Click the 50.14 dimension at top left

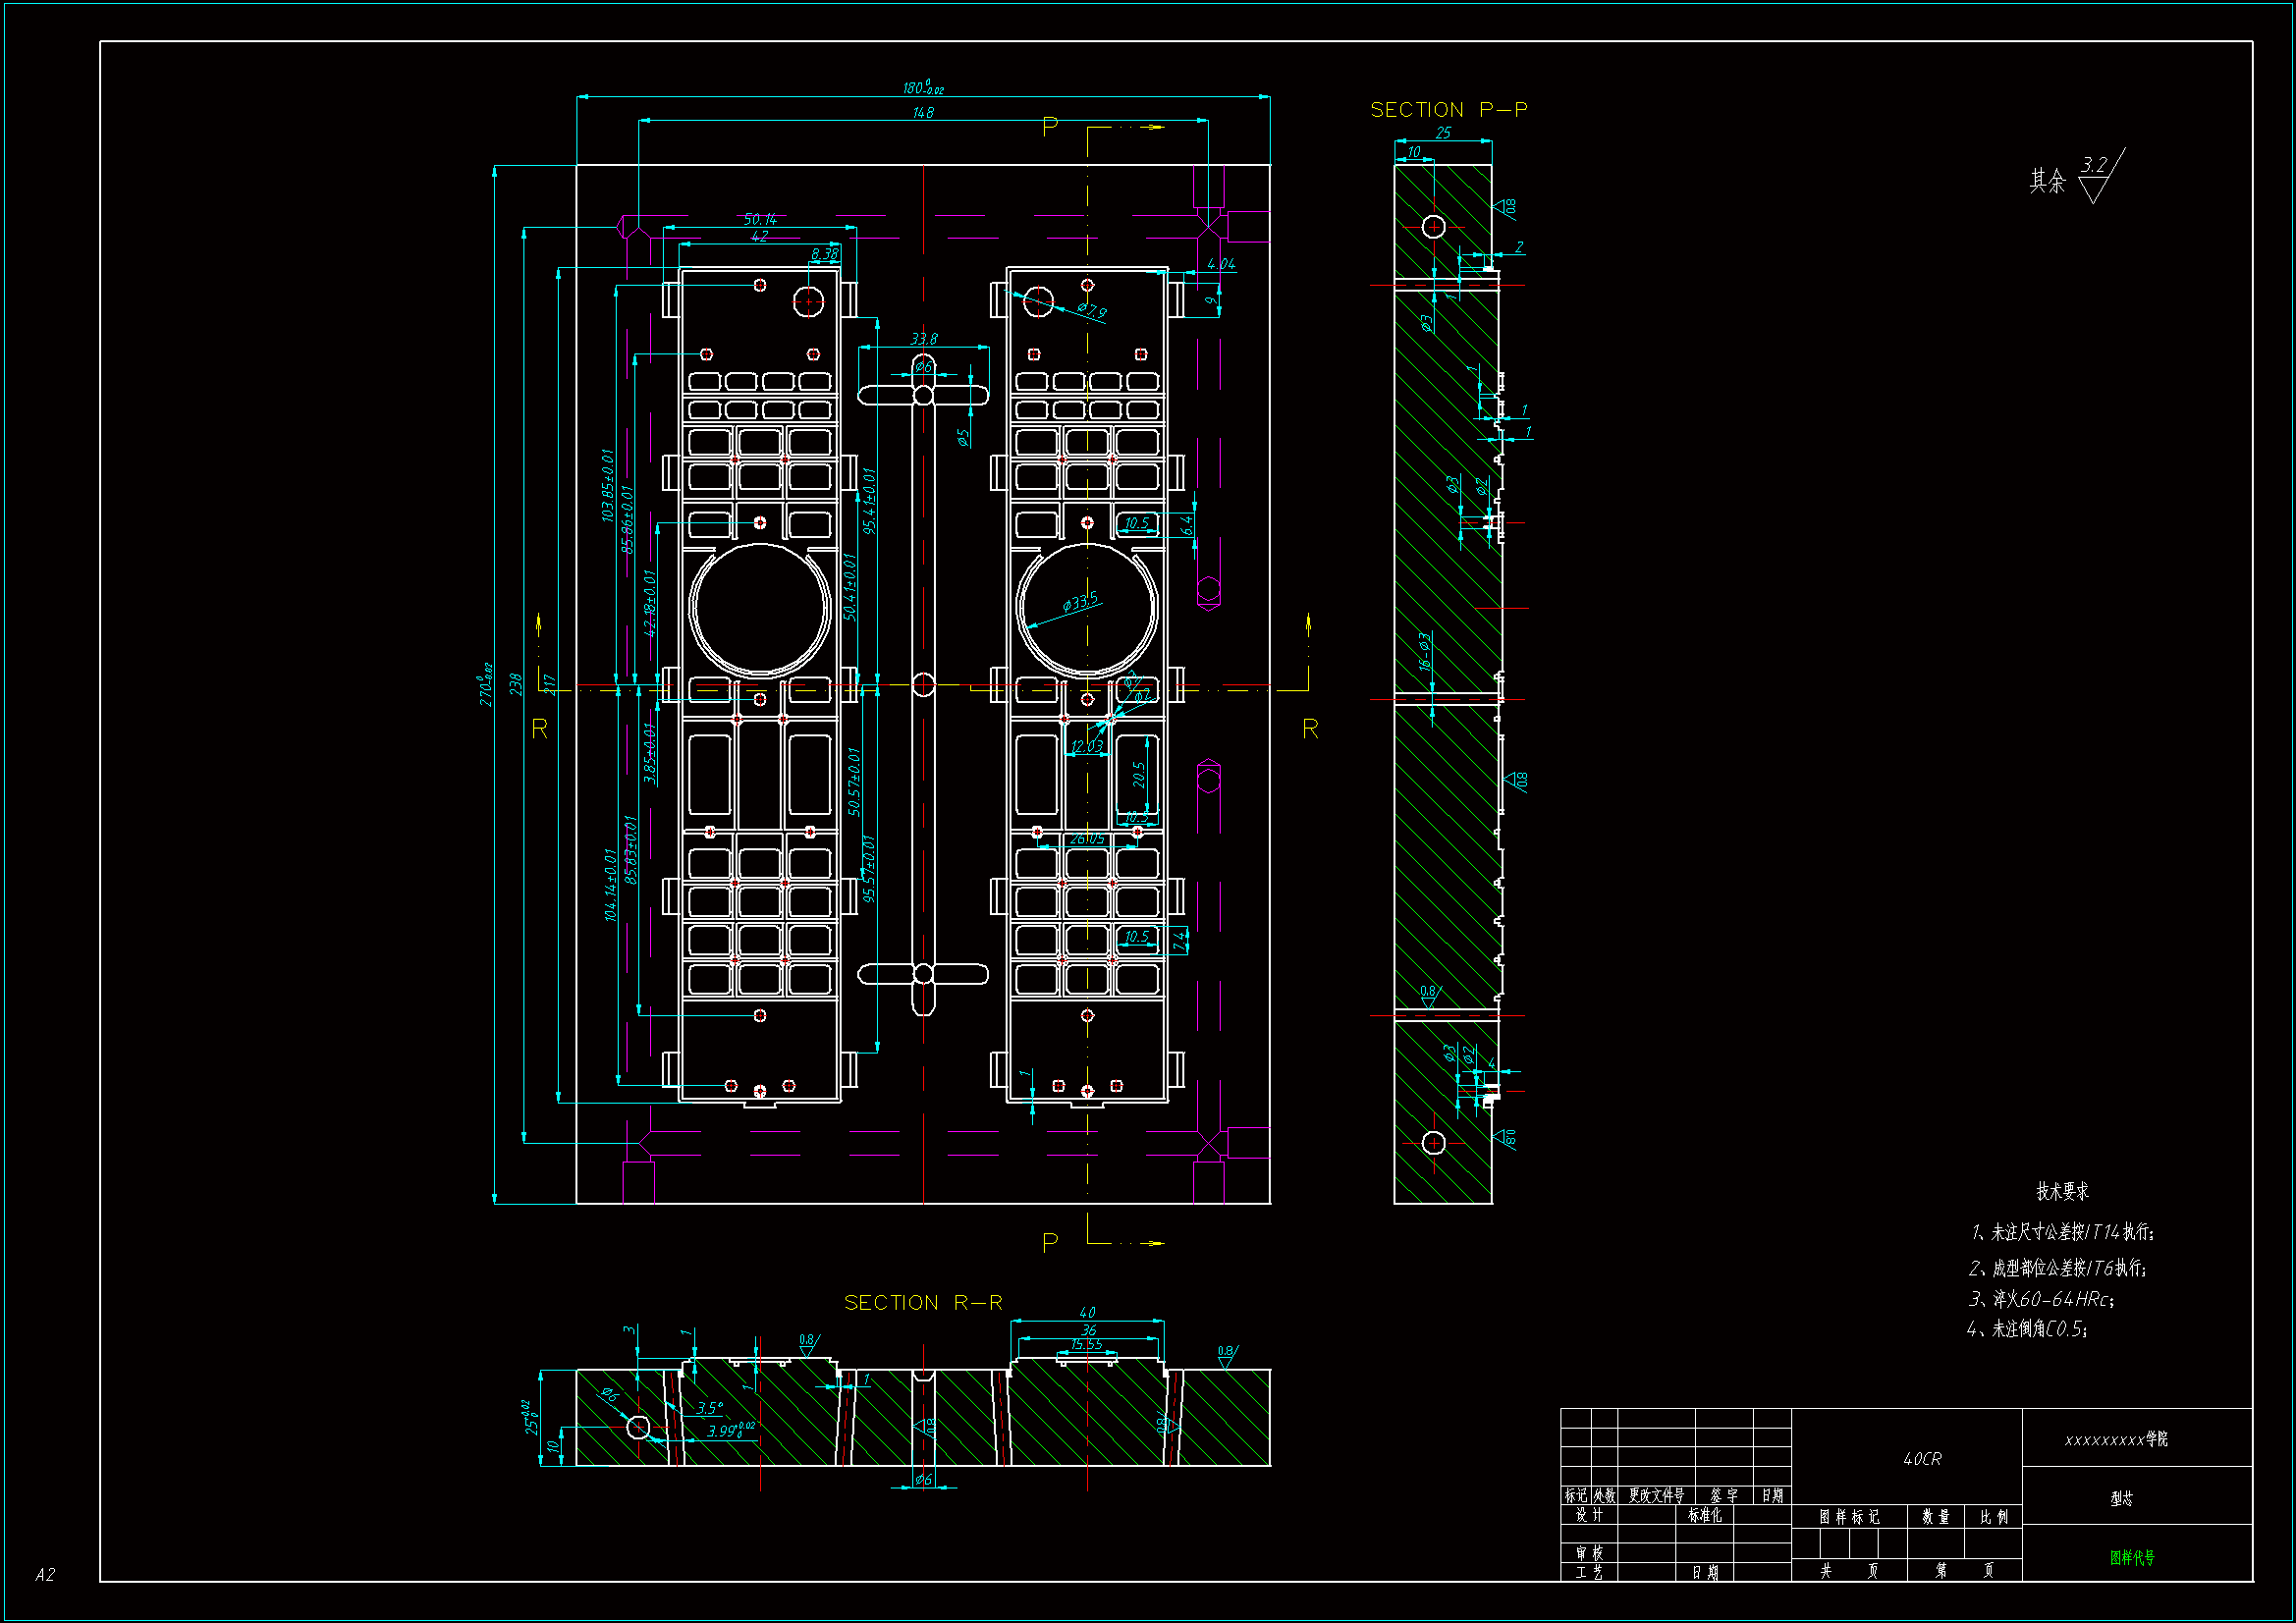760,219
